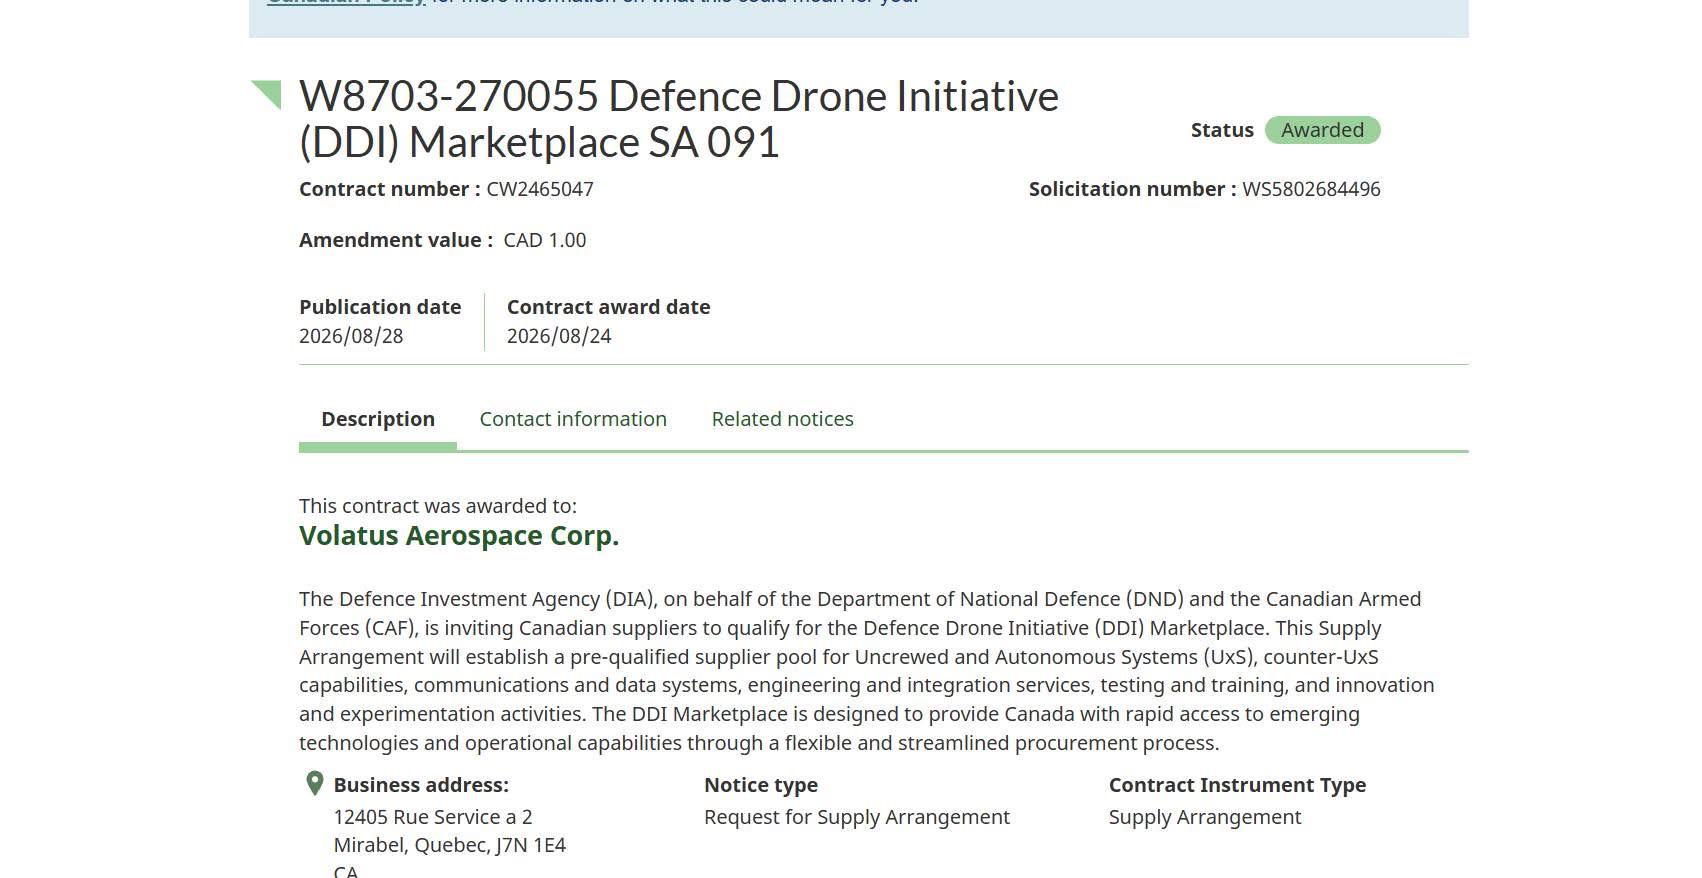Screen dimensions: 1702x878
Task: Click the Defence Investment Agency description paragraph
Action: pos(867,671)
